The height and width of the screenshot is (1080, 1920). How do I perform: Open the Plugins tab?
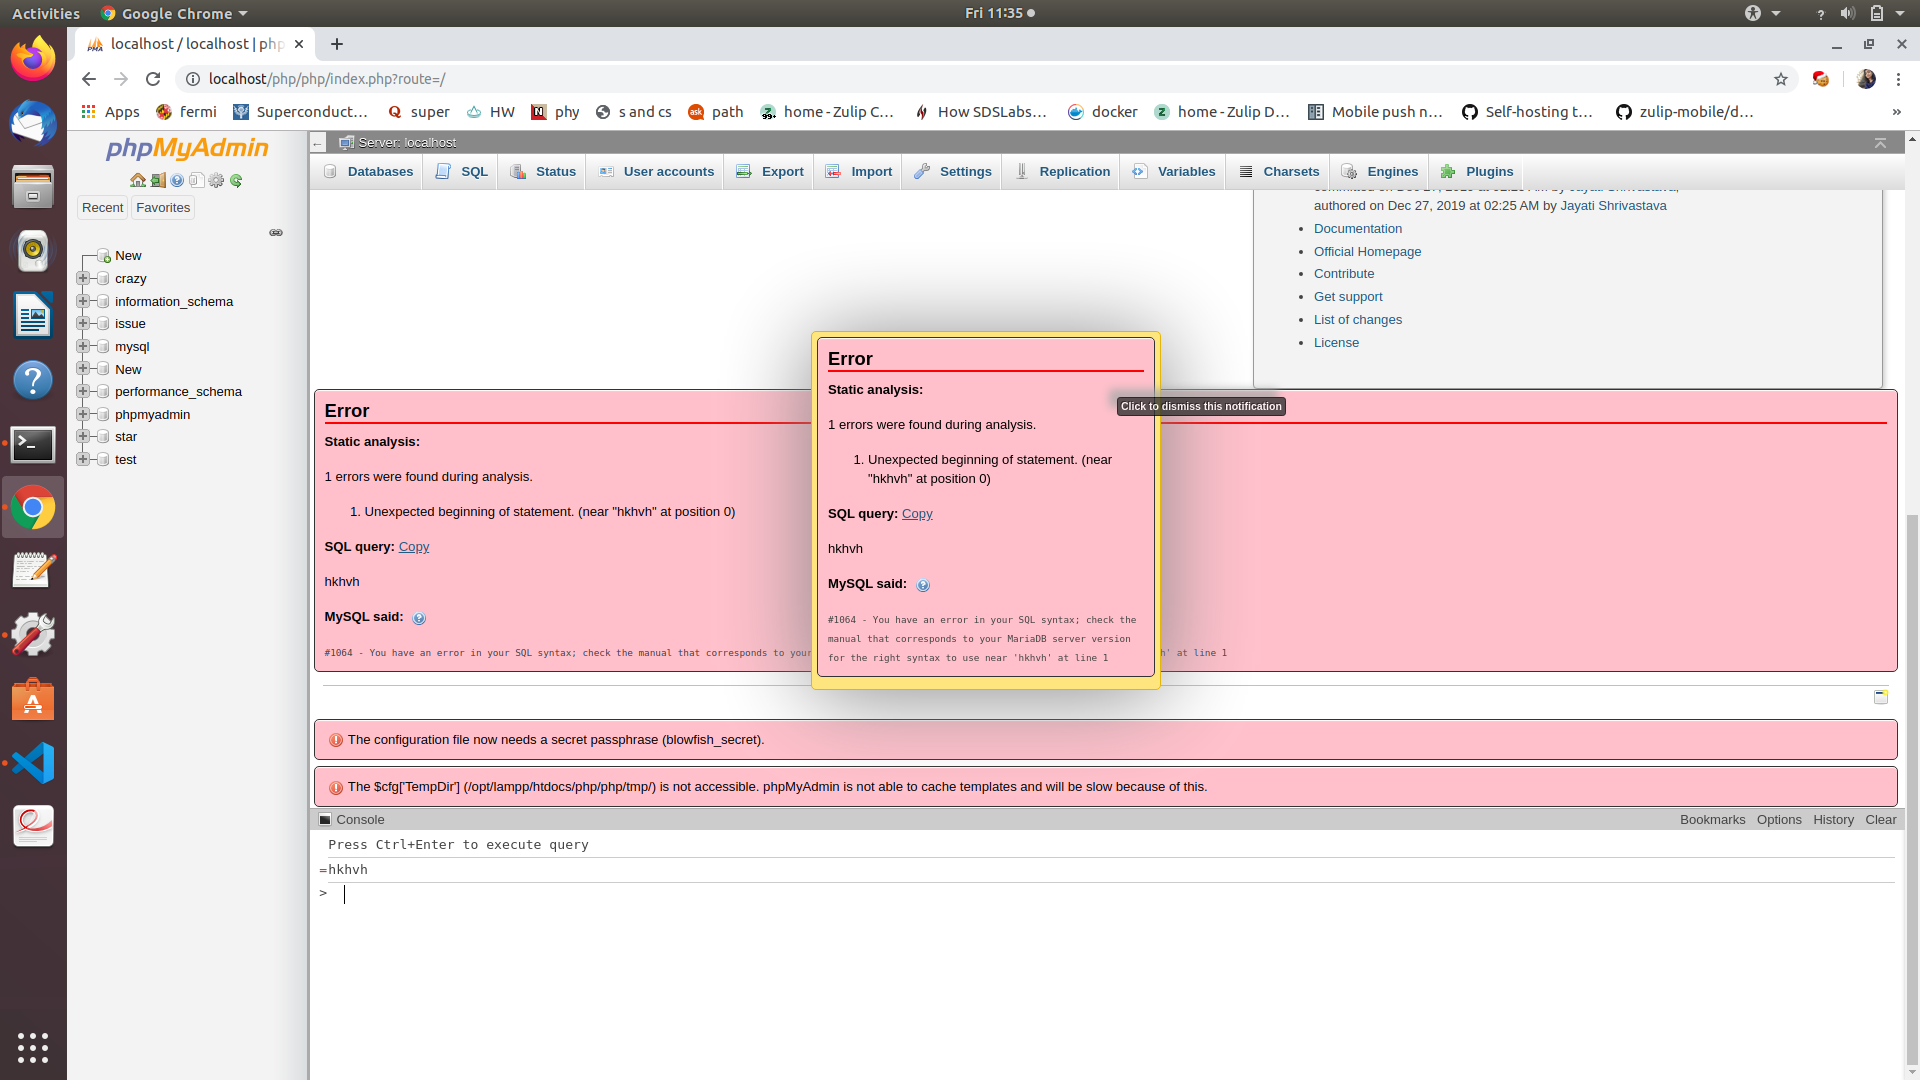point(1477,172)
